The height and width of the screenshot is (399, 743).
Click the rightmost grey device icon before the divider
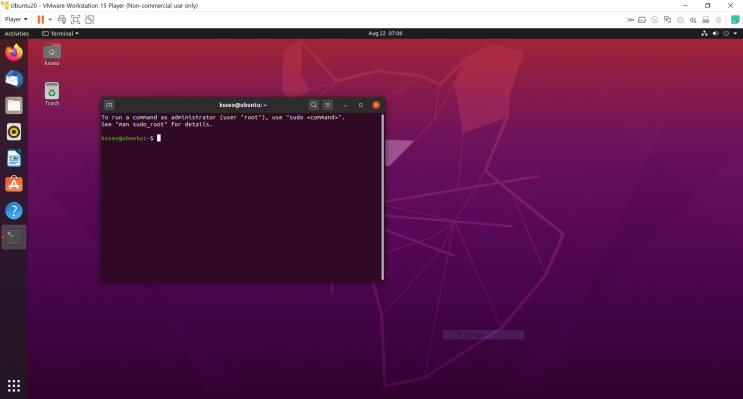pos(718,20)
